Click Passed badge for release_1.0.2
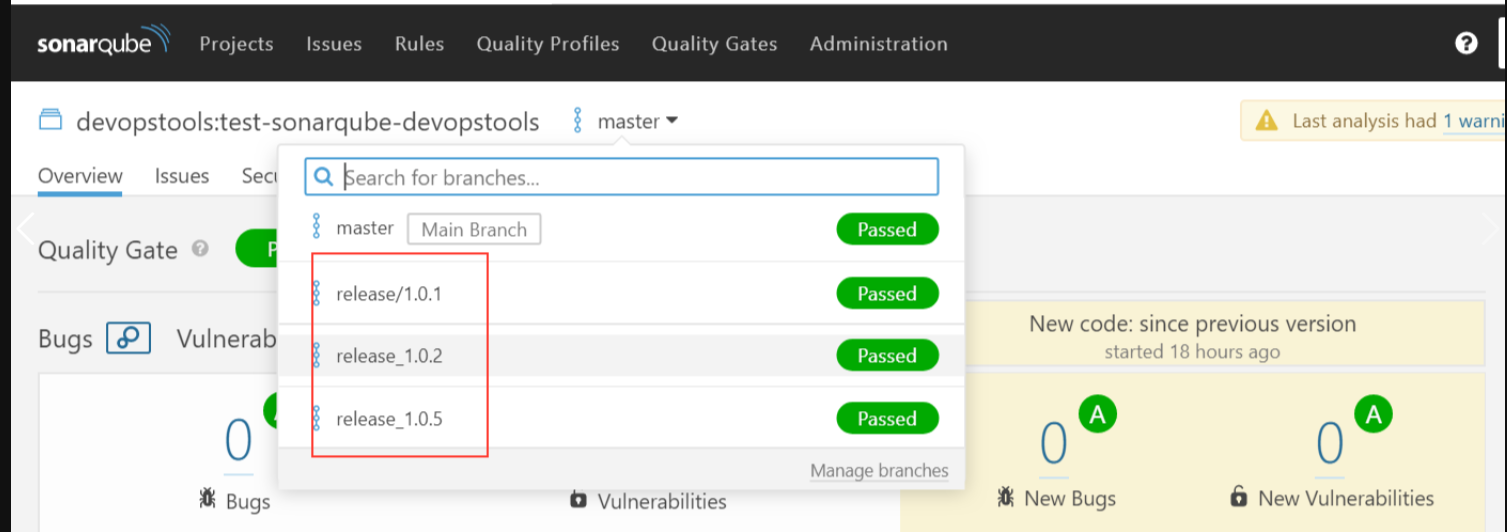The image size is (1507, 532). pyautogui.click(x=887, y=355)
